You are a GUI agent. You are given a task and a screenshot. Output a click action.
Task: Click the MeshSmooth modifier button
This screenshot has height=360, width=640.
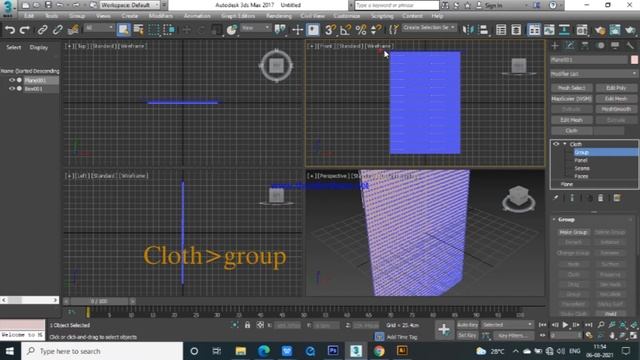click(x=616, y=109)
